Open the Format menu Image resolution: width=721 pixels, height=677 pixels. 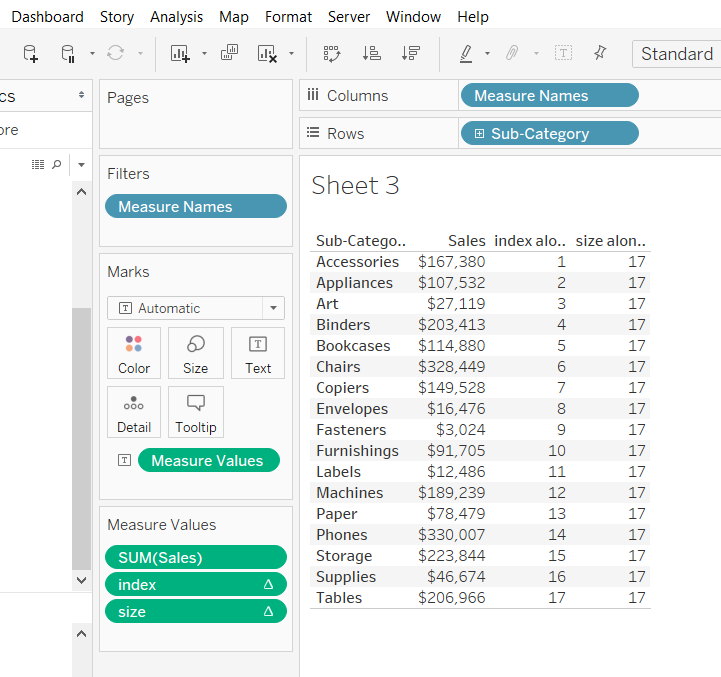288,17
